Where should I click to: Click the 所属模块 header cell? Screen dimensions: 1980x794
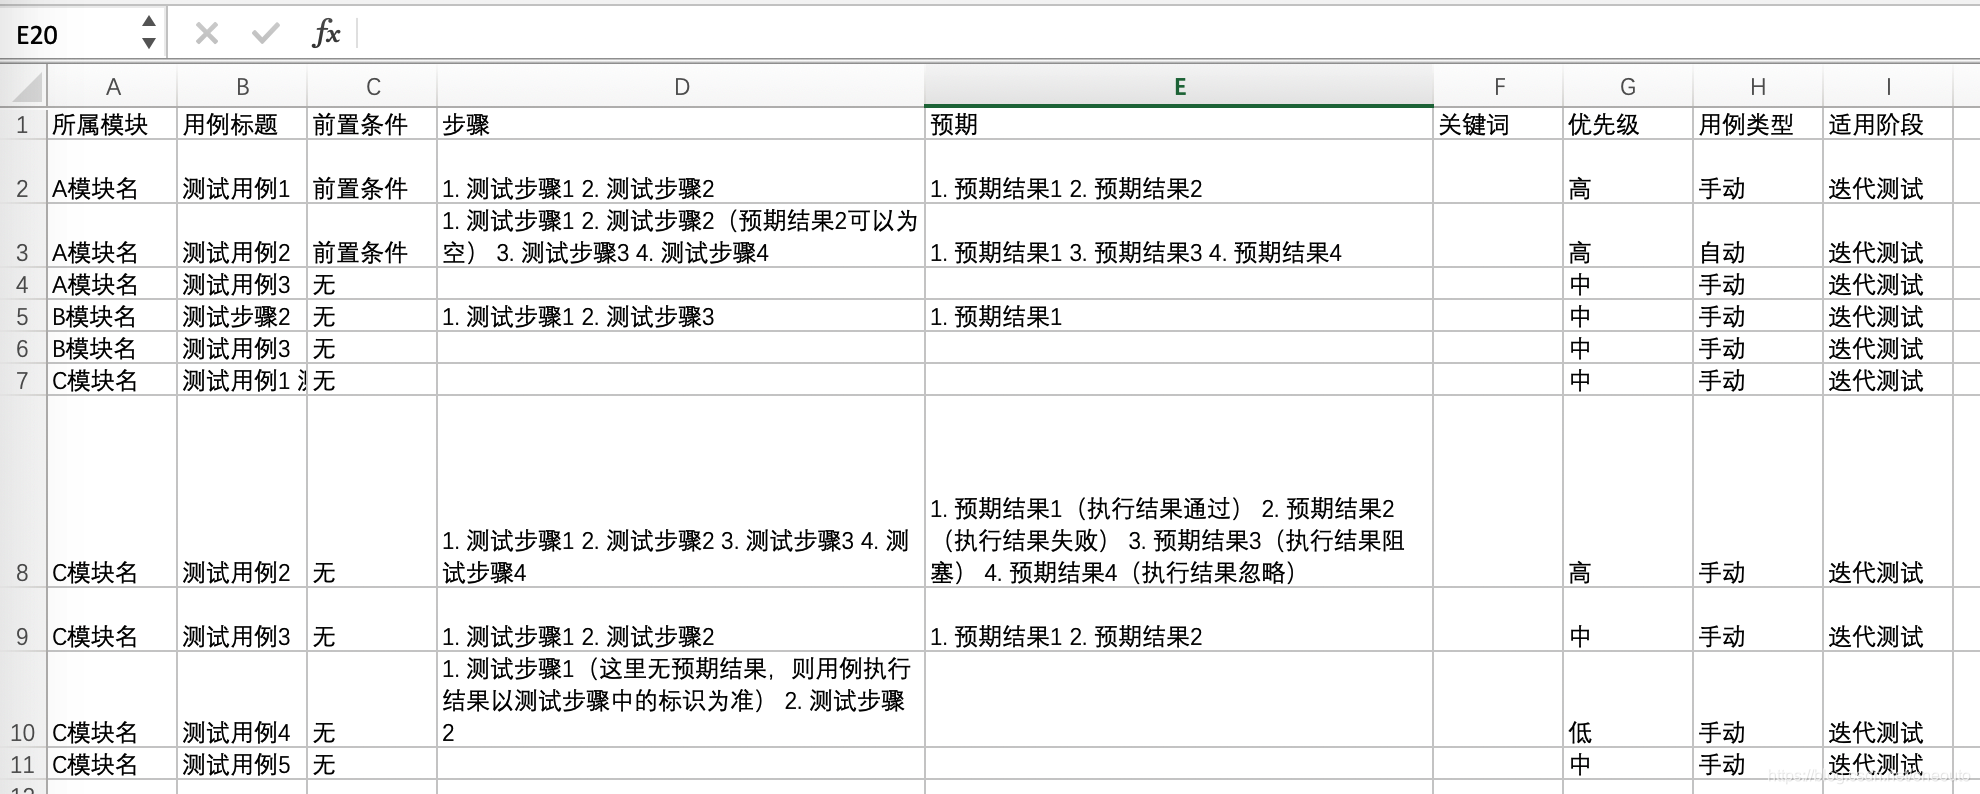[x=112, y=124]
